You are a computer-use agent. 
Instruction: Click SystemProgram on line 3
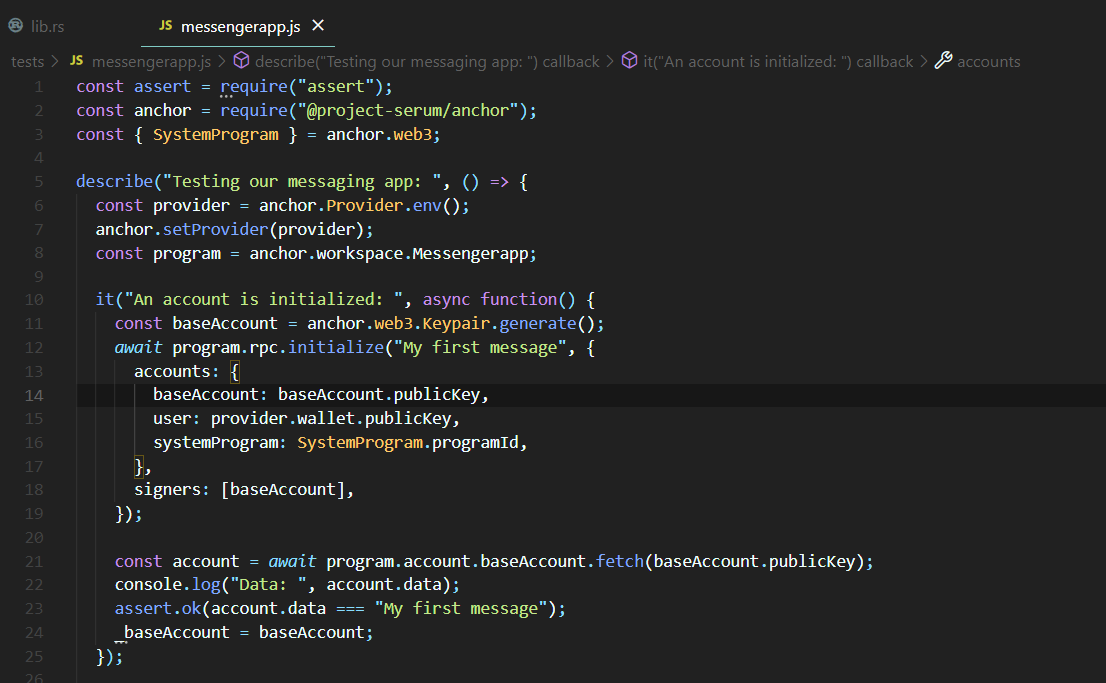point(216,135)
